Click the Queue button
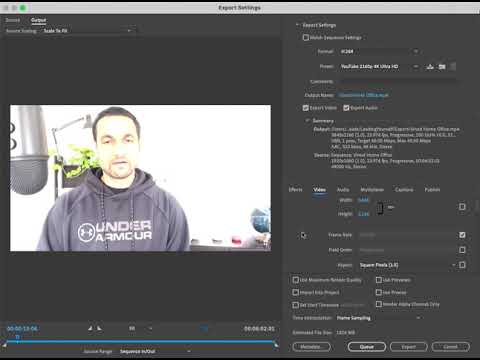Image resolution: width=480 pixels, height=360 pixels. tap(367, 347)
